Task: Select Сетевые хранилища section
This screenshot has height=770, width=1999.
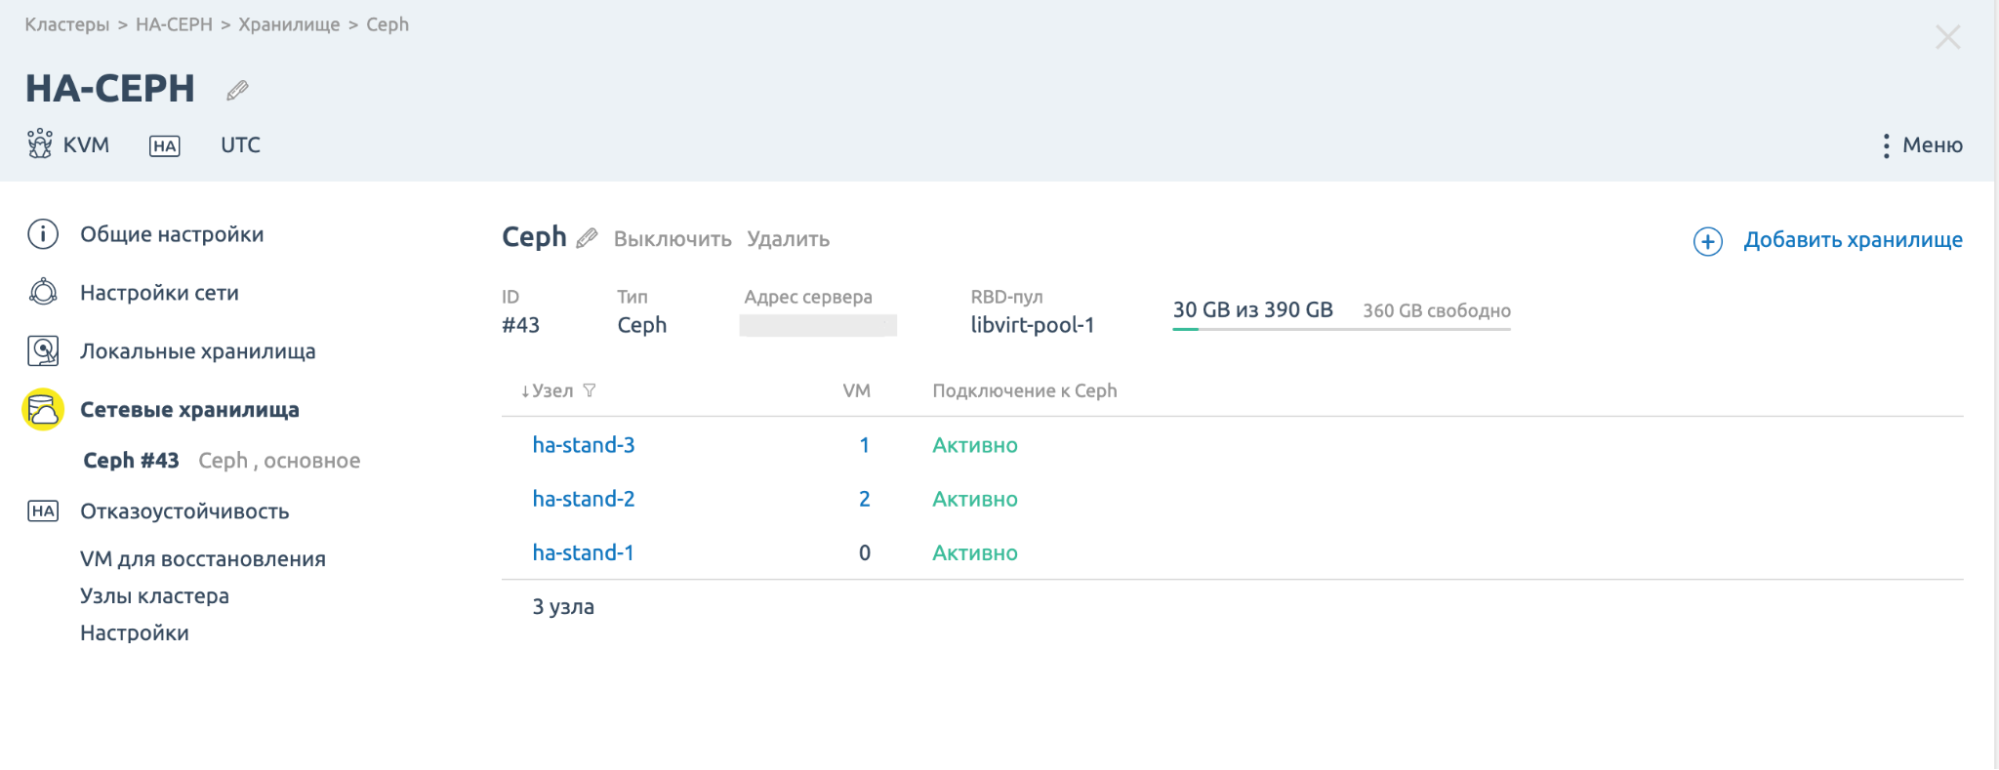Action: coord(190,409)
